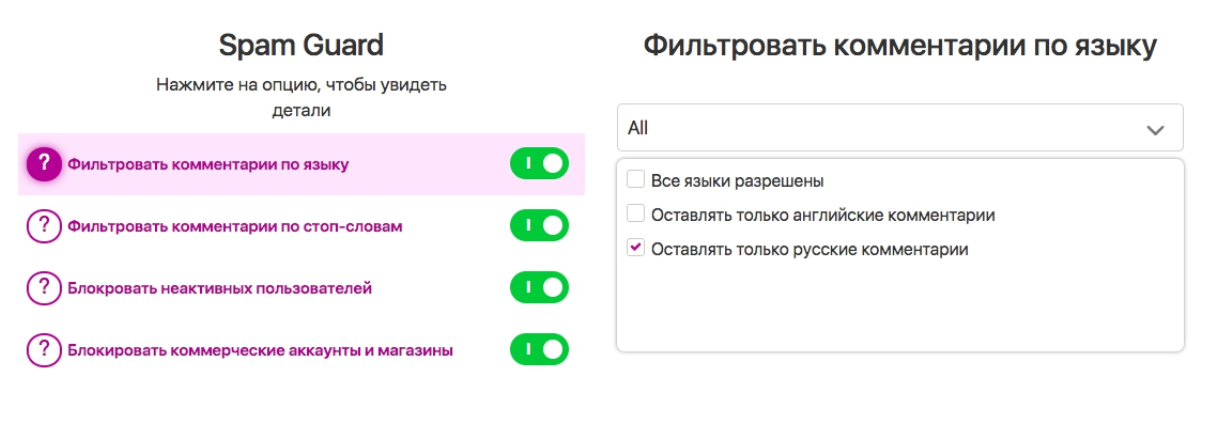Click 'Блокировать коммерческие аккаунты и магазины' label
1205x425 pixels.
click(x=260, y=350)
